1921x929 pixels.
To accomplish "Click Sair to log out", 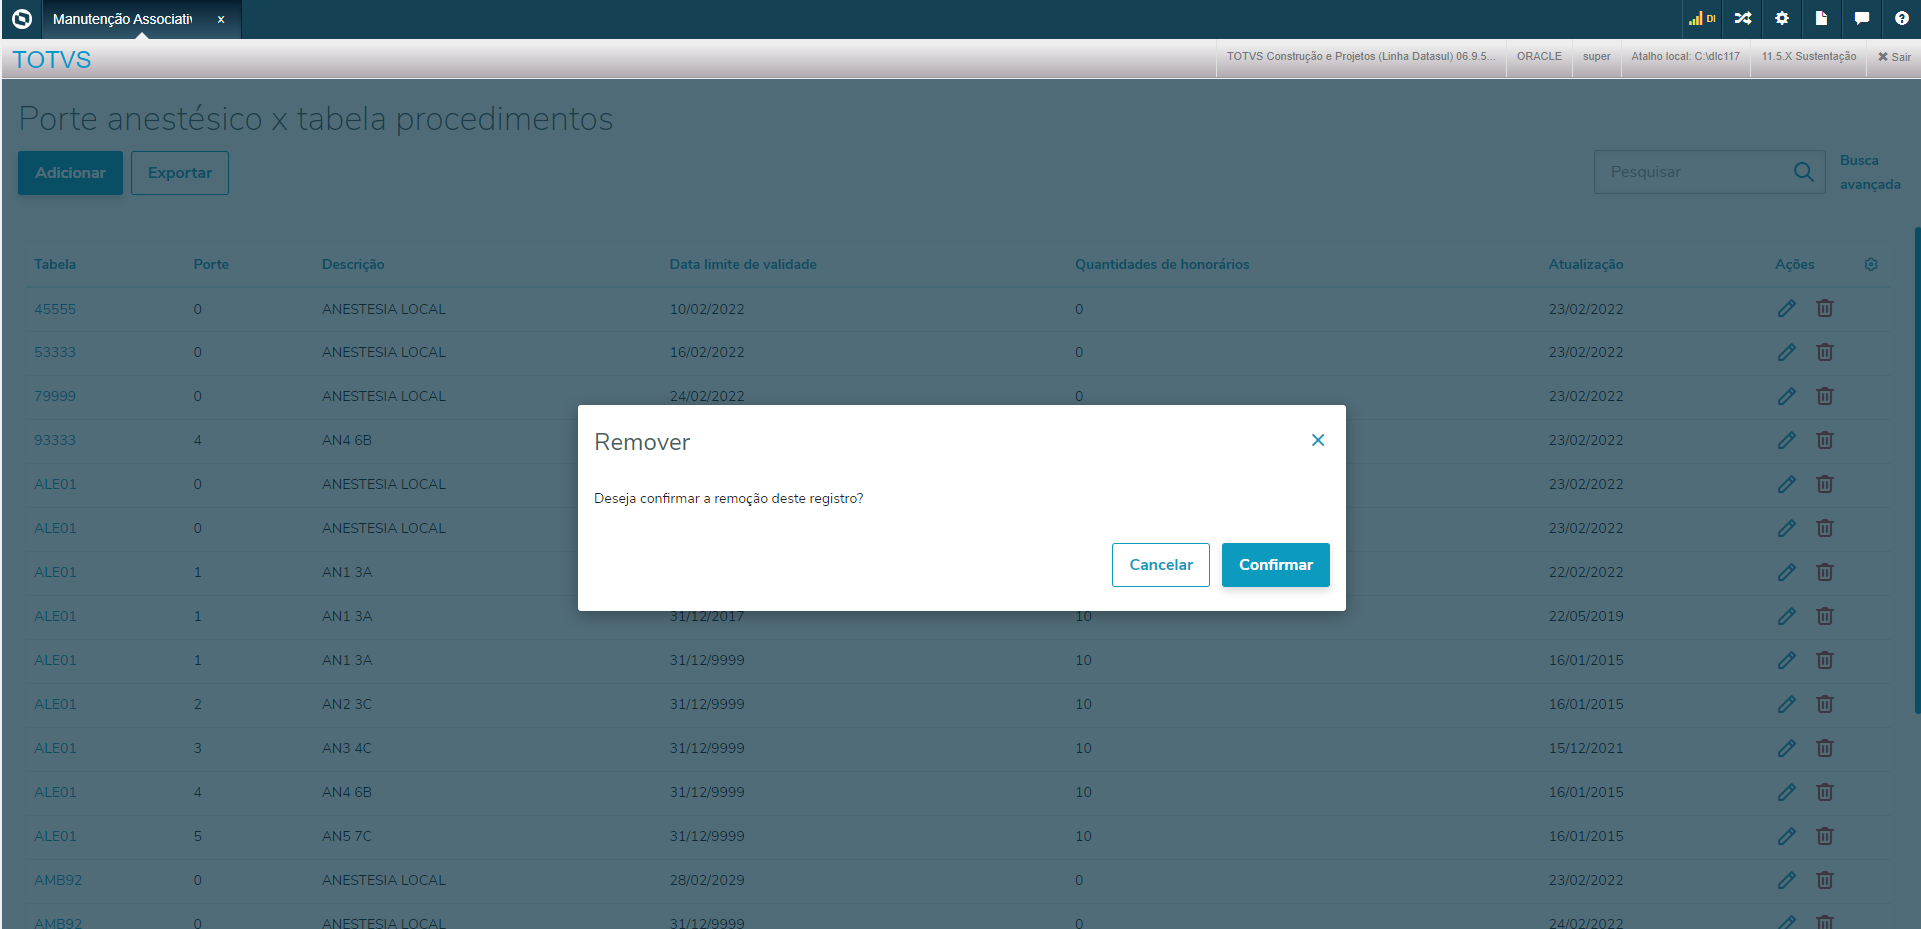I will point(1894,57).
